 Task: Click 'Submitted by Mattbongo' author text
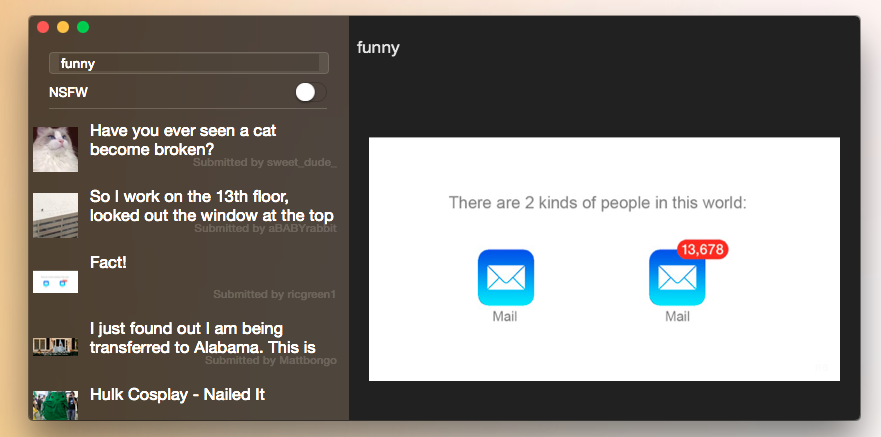tap(271, 360)
